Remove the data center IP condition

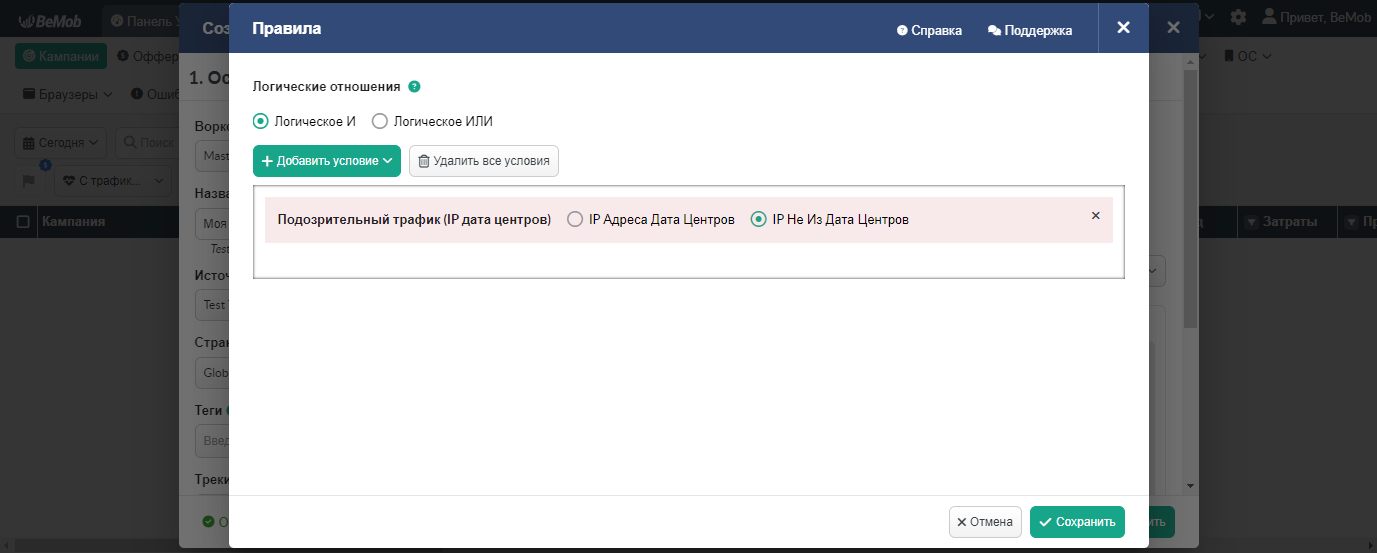coord(1095,215)
